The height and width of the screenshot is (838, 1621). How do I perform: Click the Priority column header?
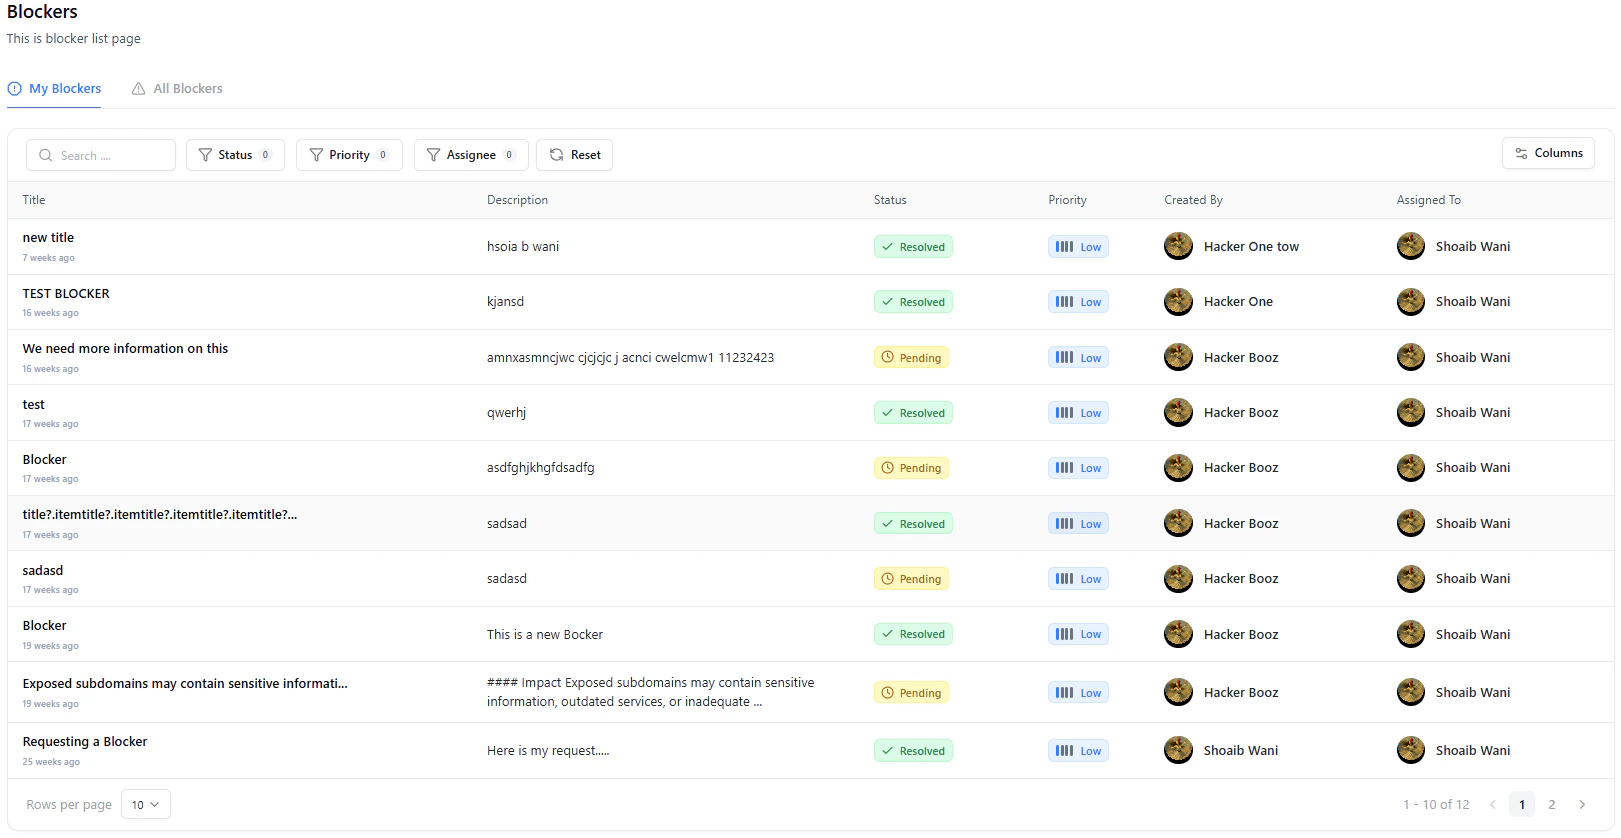click(1067, 200)
